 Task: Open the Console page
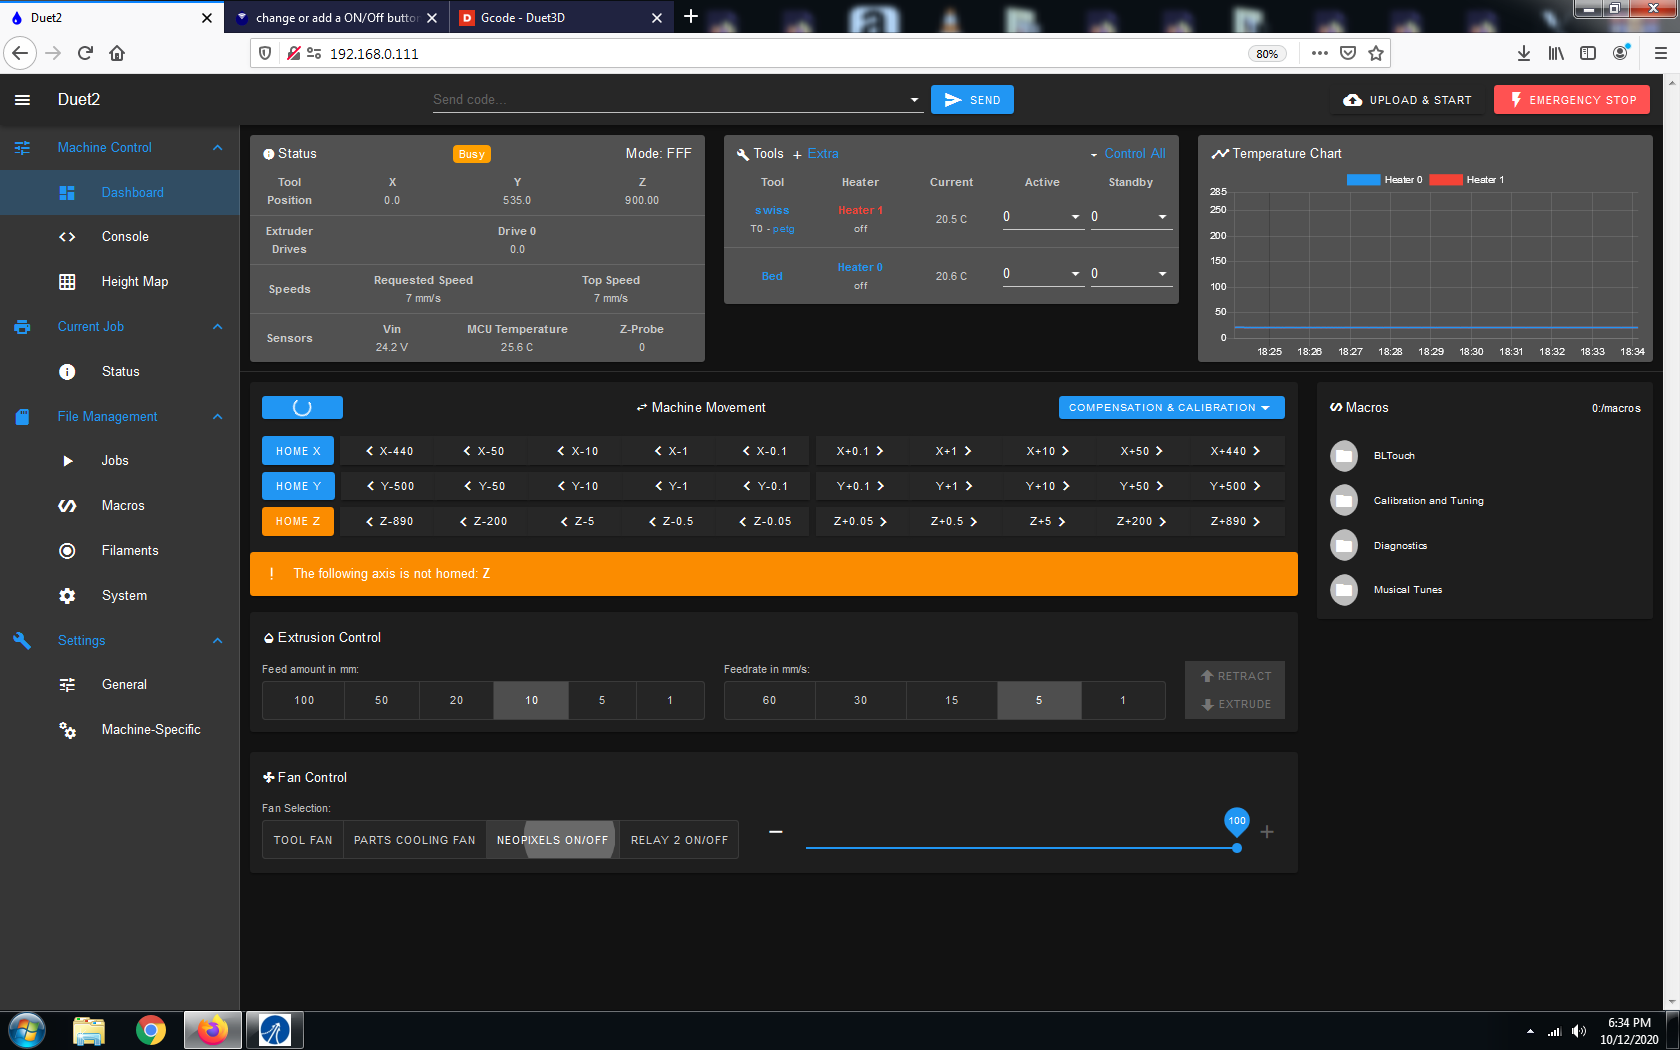tap(120, 237)
